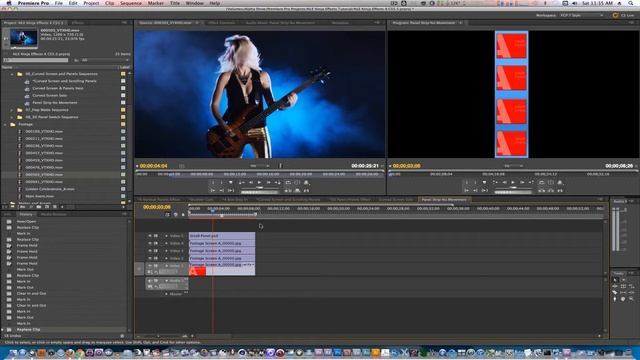Click Set Unnumbered Marker in timeline header
This screenshot has height=360, width=640.
point(183,214)
